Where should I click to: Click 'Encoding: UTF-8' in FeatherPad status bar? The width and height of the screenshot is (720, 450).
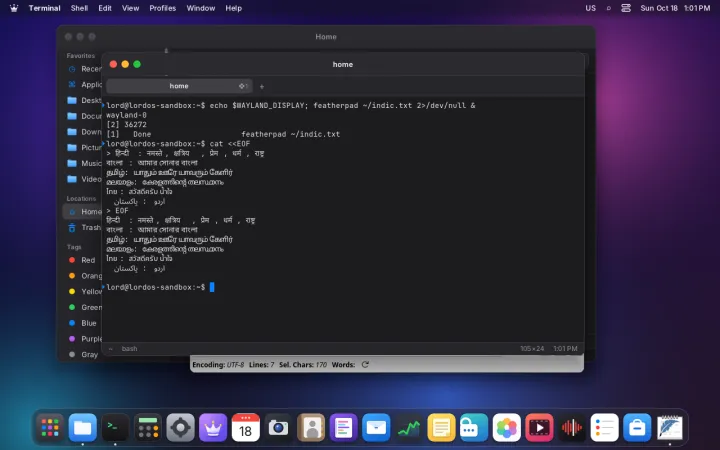[218, 365]
